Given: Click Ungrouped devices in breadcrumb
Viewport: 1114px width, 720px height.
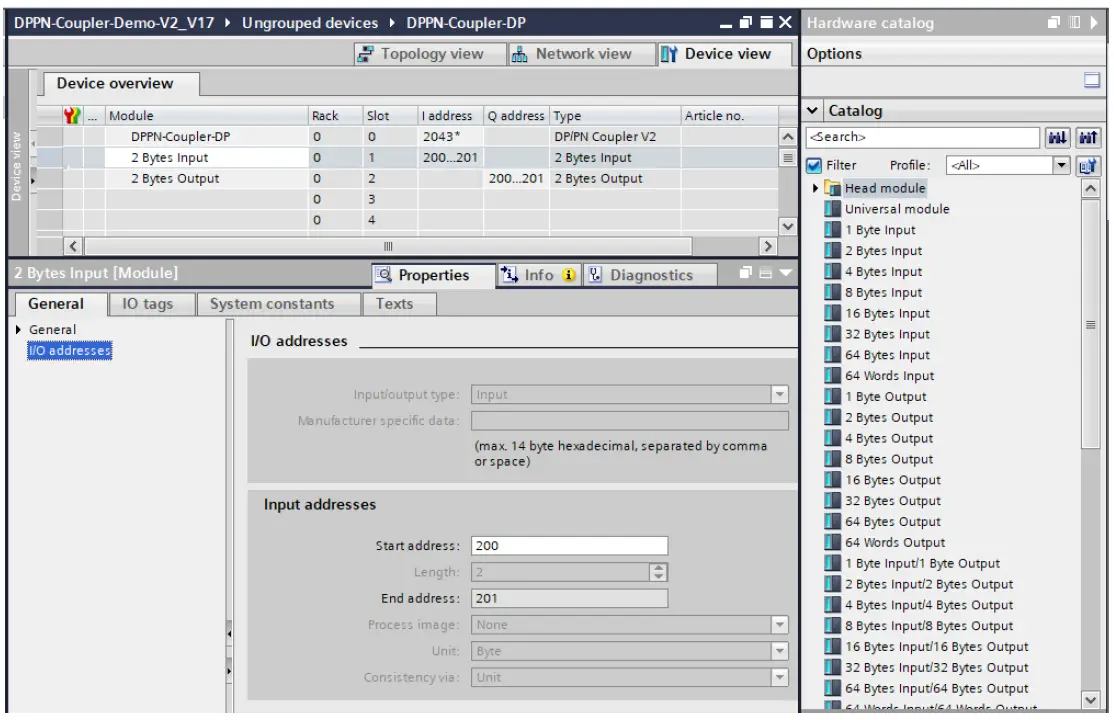Looking at the screenshot, I should (x=310, y=23).
